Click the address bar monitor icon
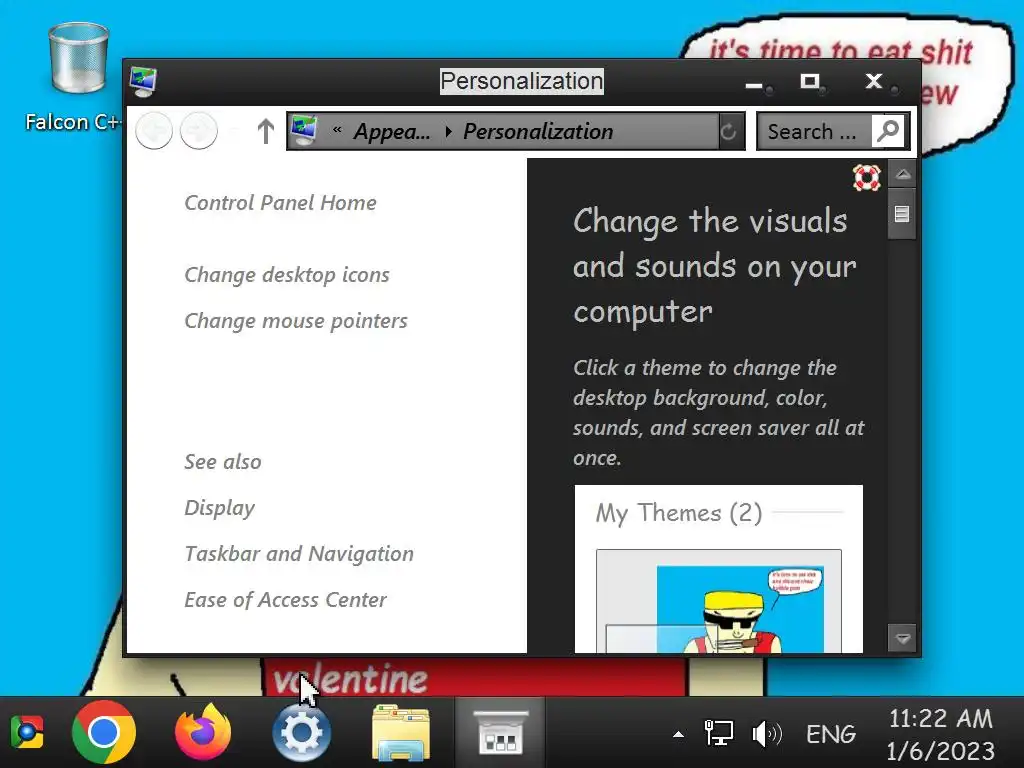 pyautogui.click(x=304, y=131)
